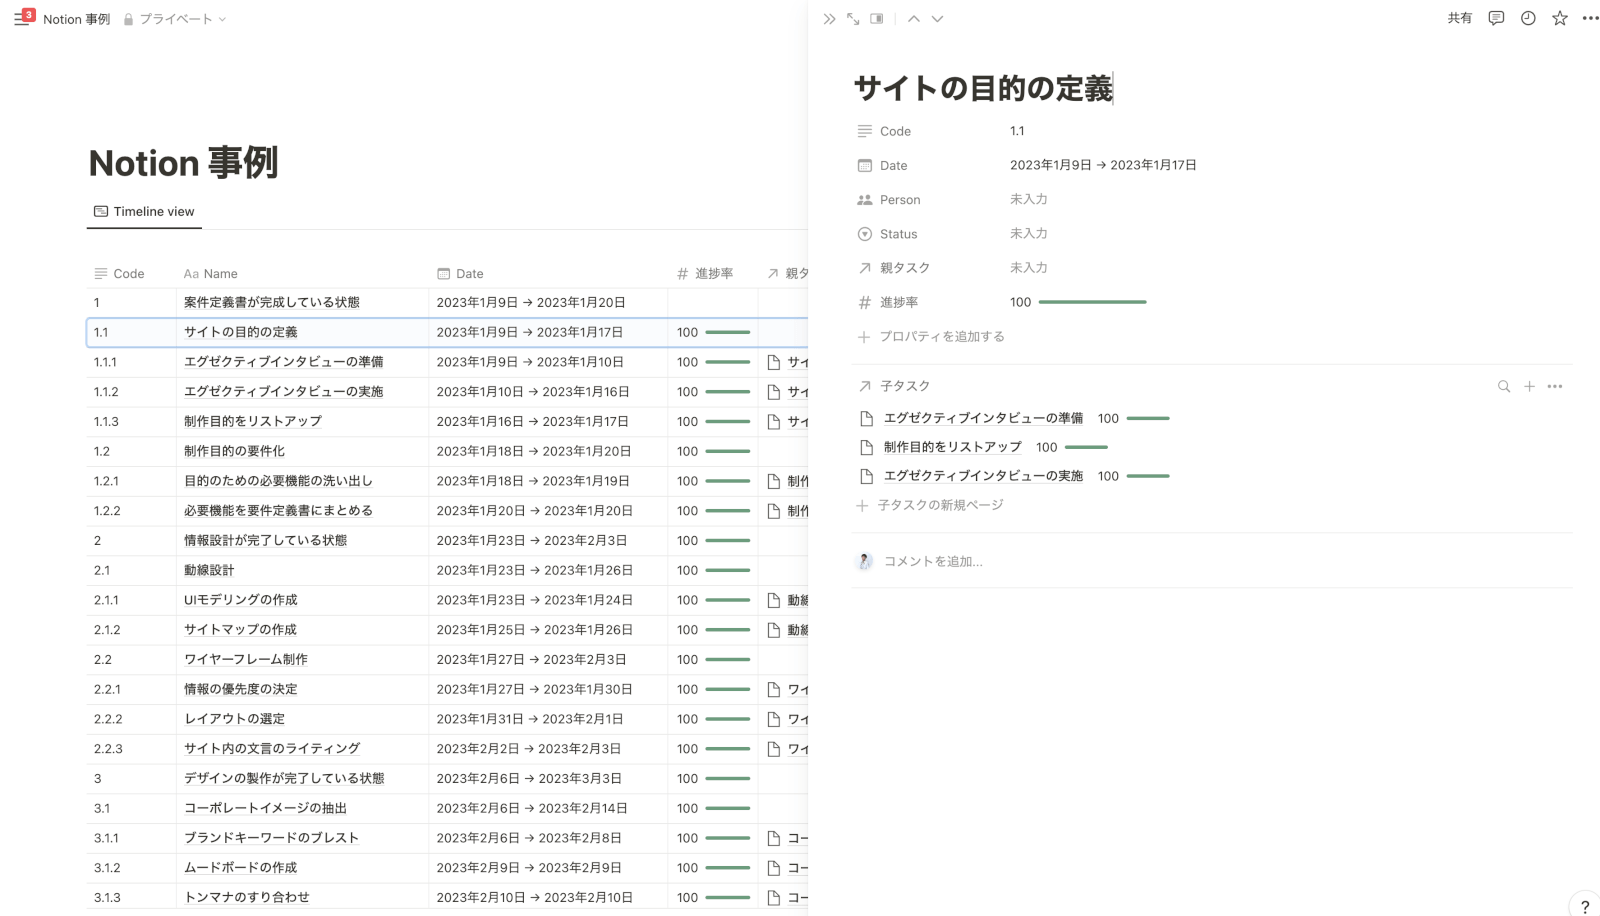Click the Code column header

click(119, 273)
